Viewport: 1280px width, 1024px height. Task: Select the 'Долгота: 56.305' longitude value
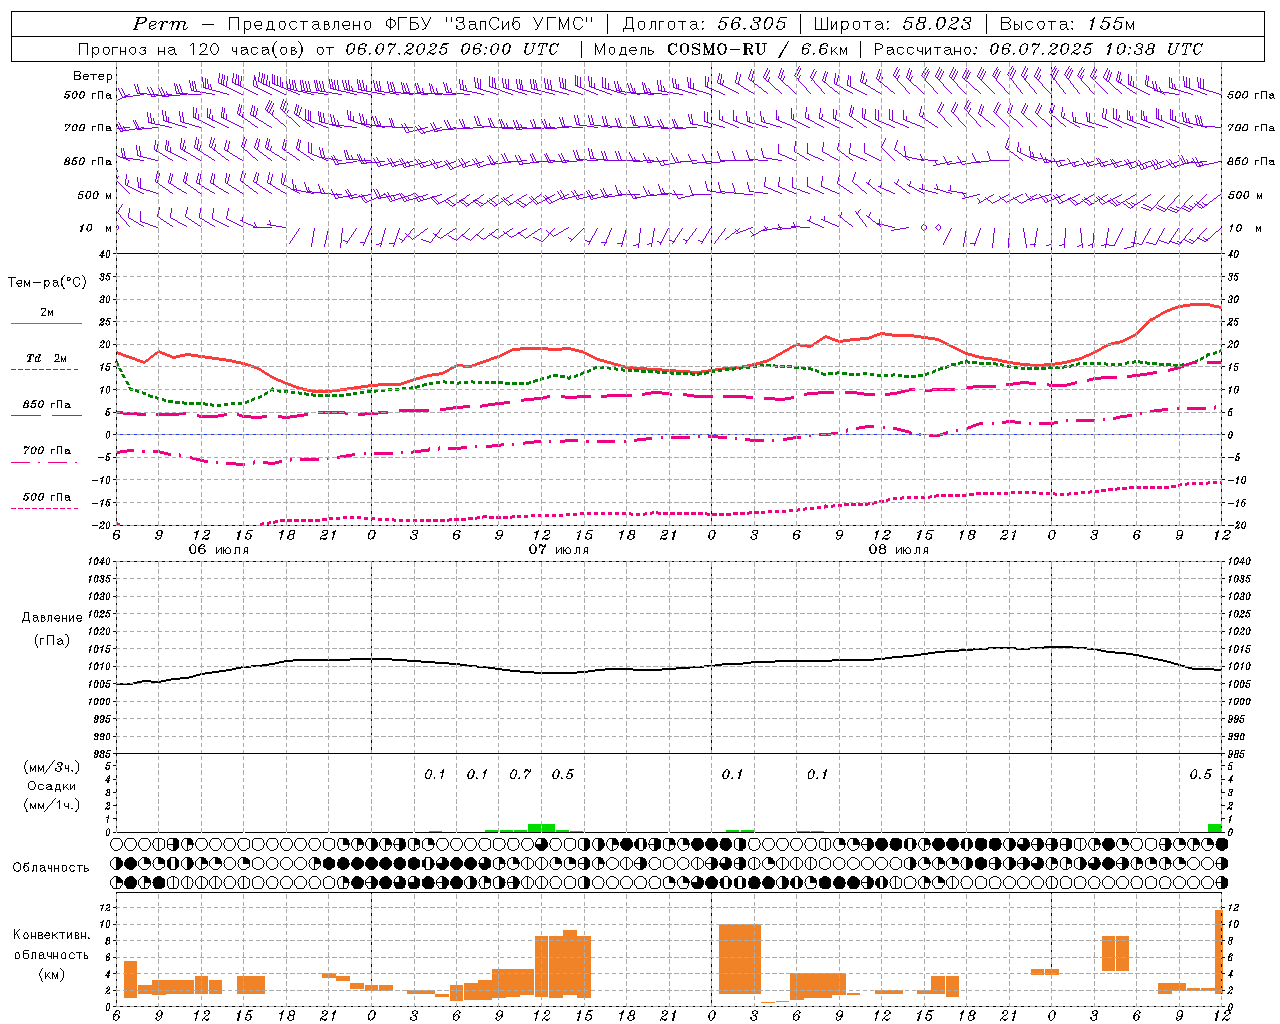(705, 24)
